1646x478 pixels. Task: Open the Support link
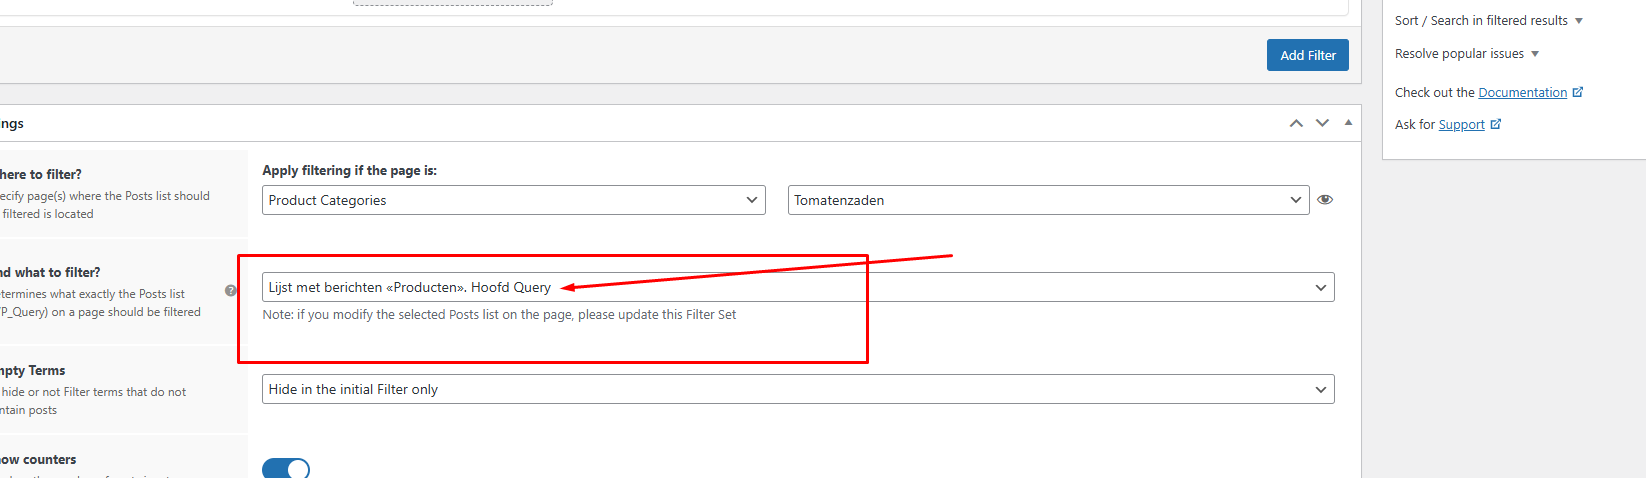(x=1461, y=124)
